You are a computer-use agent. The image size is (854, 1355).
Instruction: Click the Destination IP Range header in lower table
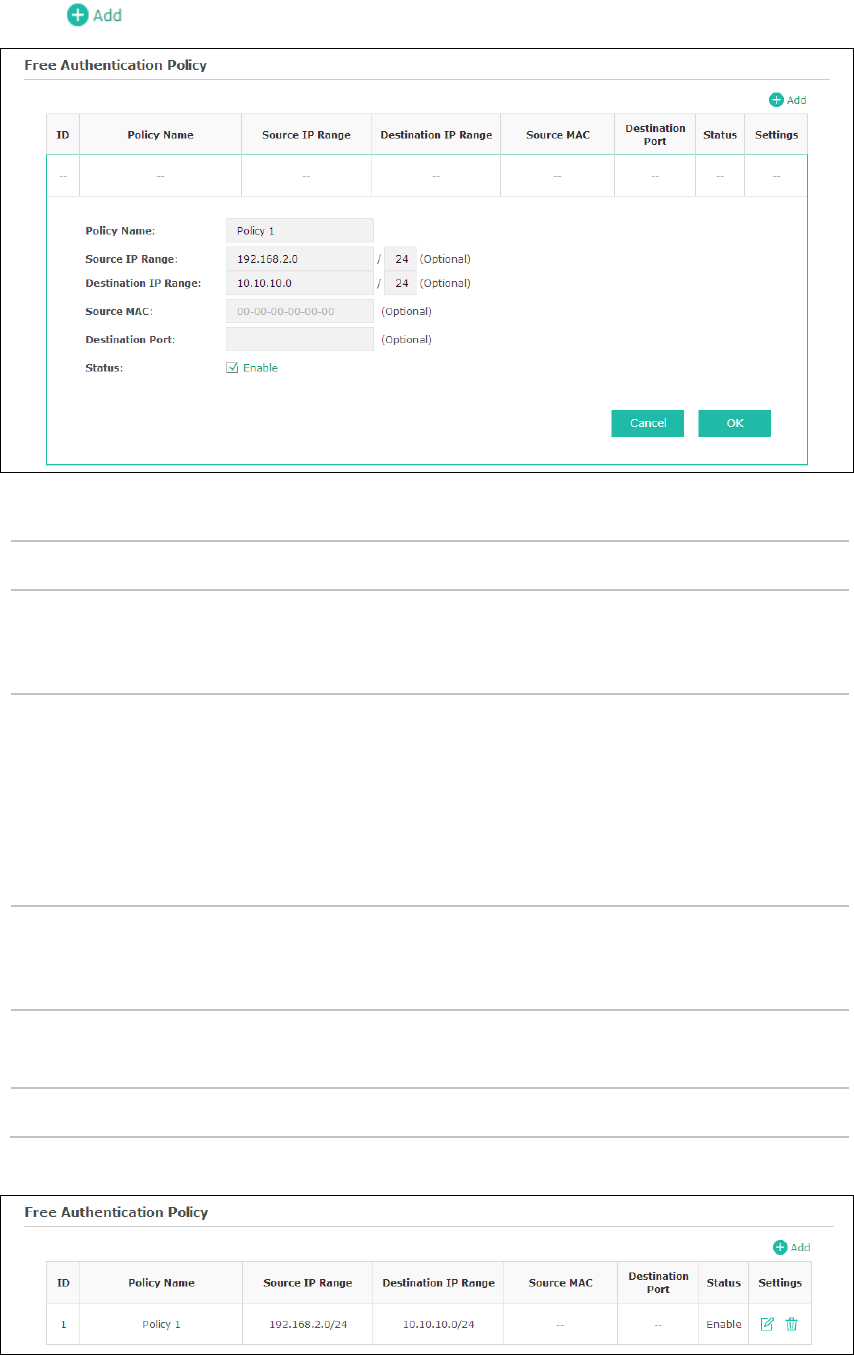[438, 1283]
